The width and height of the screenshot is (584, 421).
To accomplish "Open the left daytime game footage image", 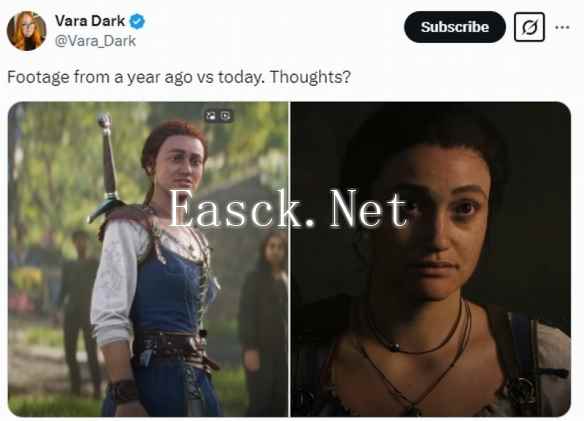I will click(x=148, y=259).
